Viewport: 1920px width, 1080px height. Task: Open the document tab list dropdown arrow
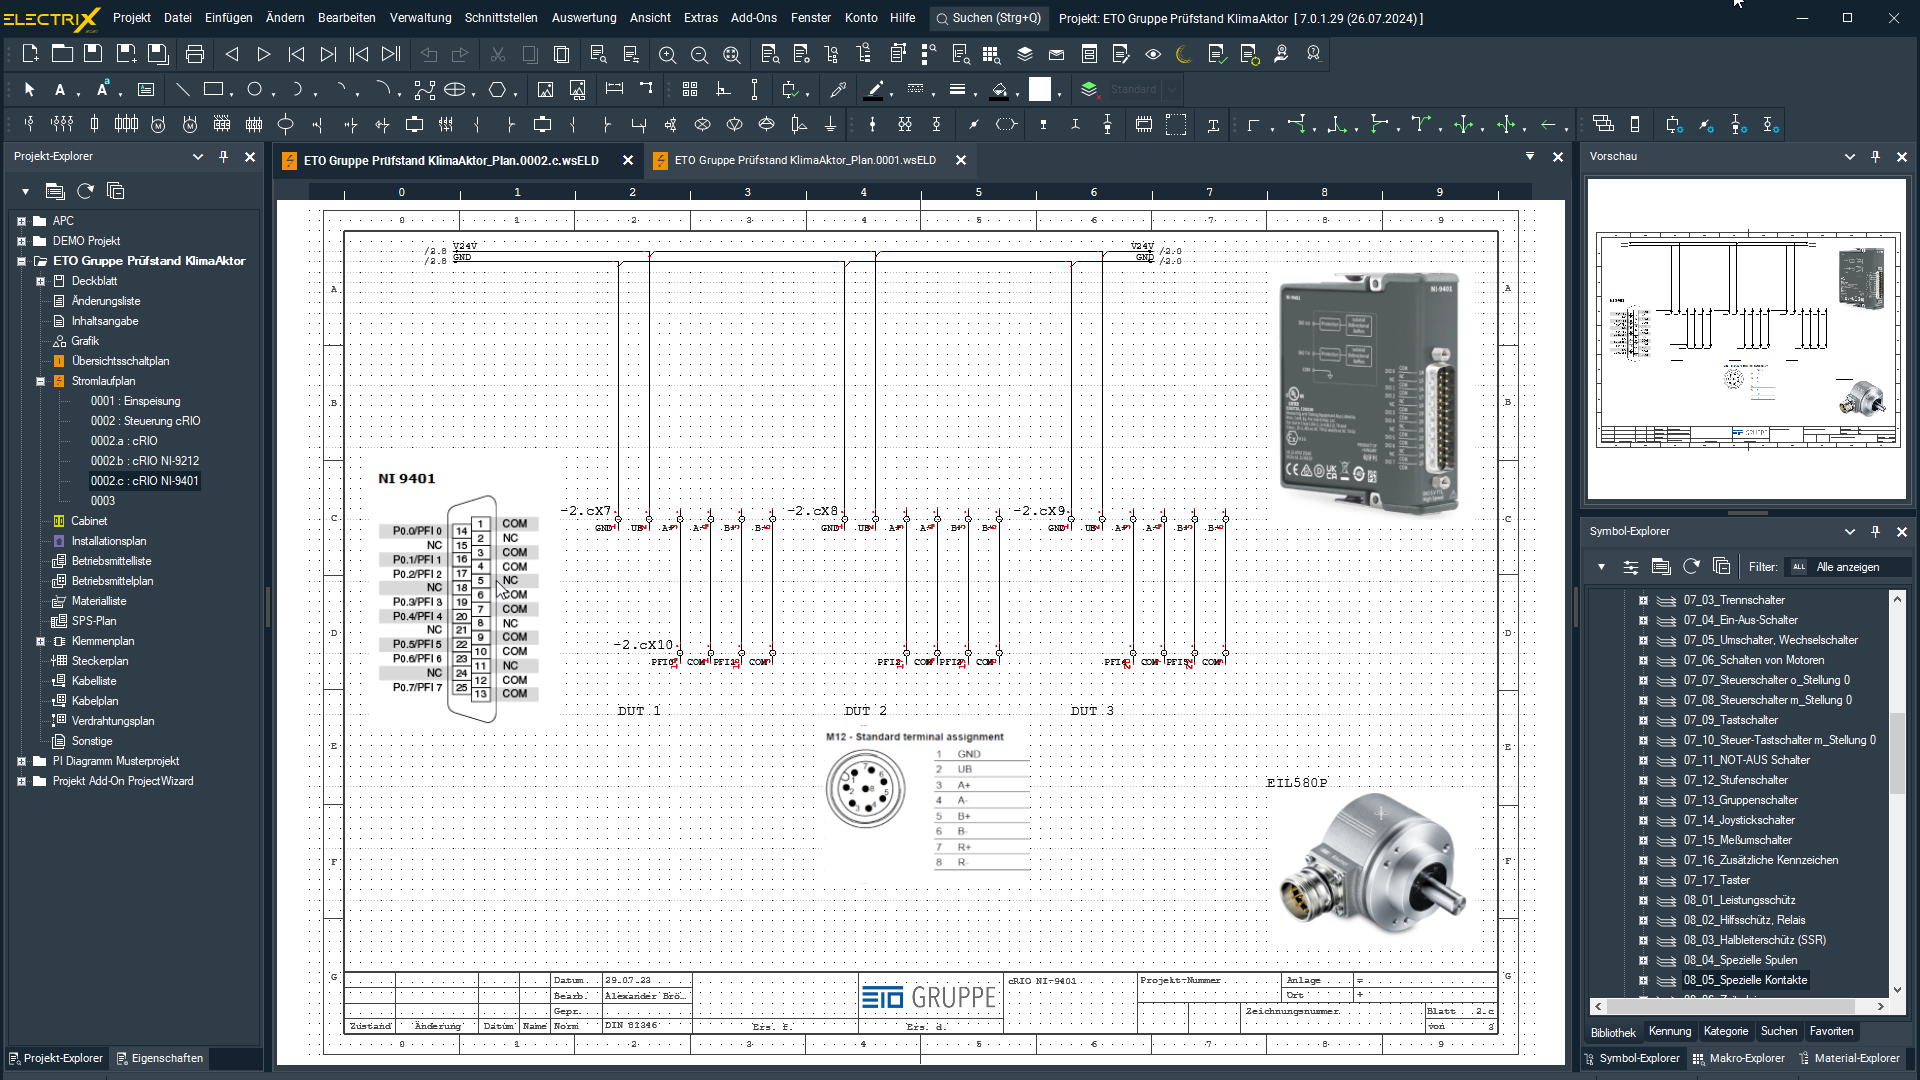1530,156
